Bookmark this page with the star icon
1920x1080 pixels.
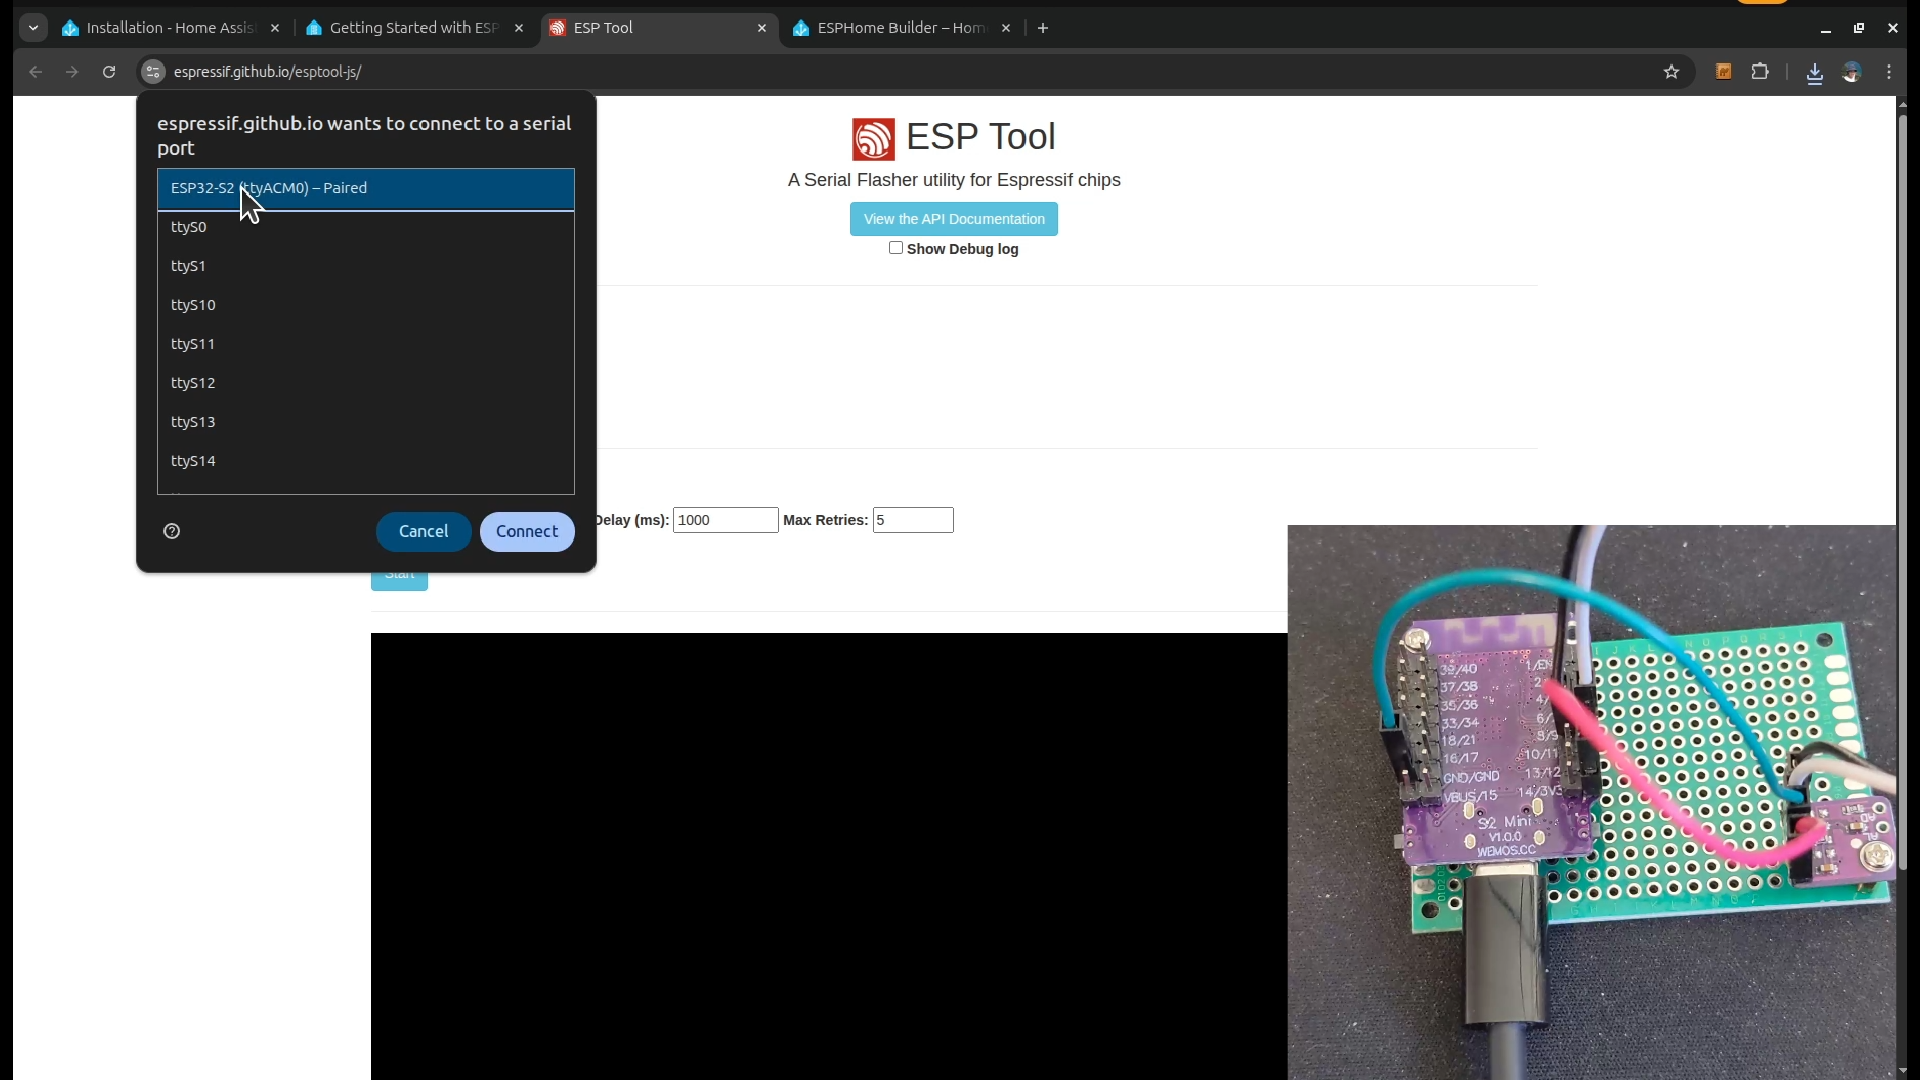coord(1671,72)
